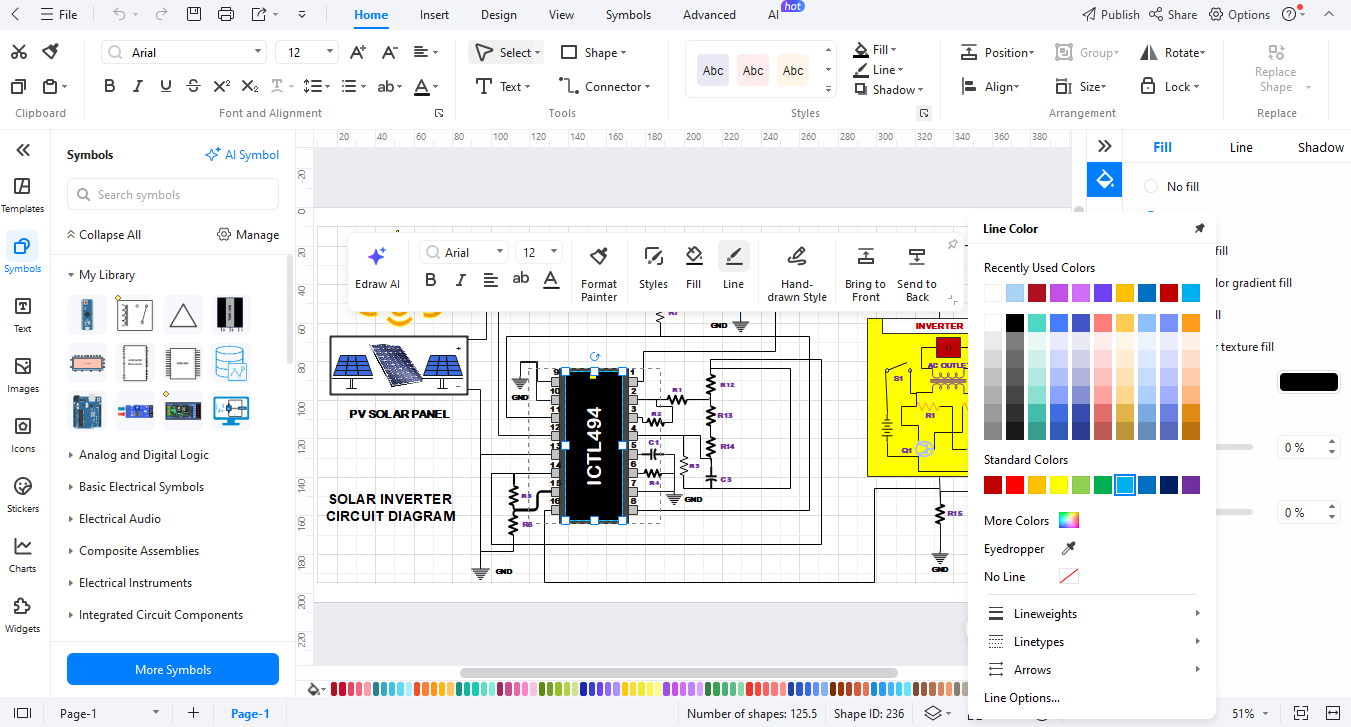The width and height of the screenshot is (1351, 727).
Task: Click Bring to Front icon
Action: pos(866,273)
